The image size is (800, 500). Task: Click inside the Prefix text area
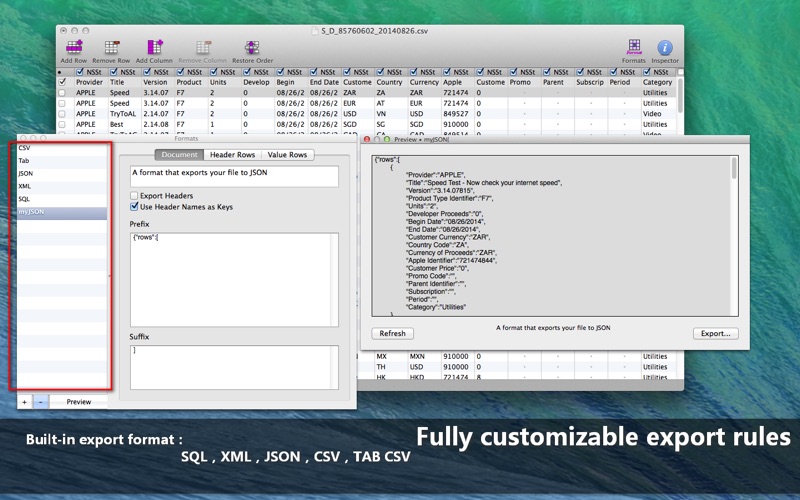click(x=234, y=280)
